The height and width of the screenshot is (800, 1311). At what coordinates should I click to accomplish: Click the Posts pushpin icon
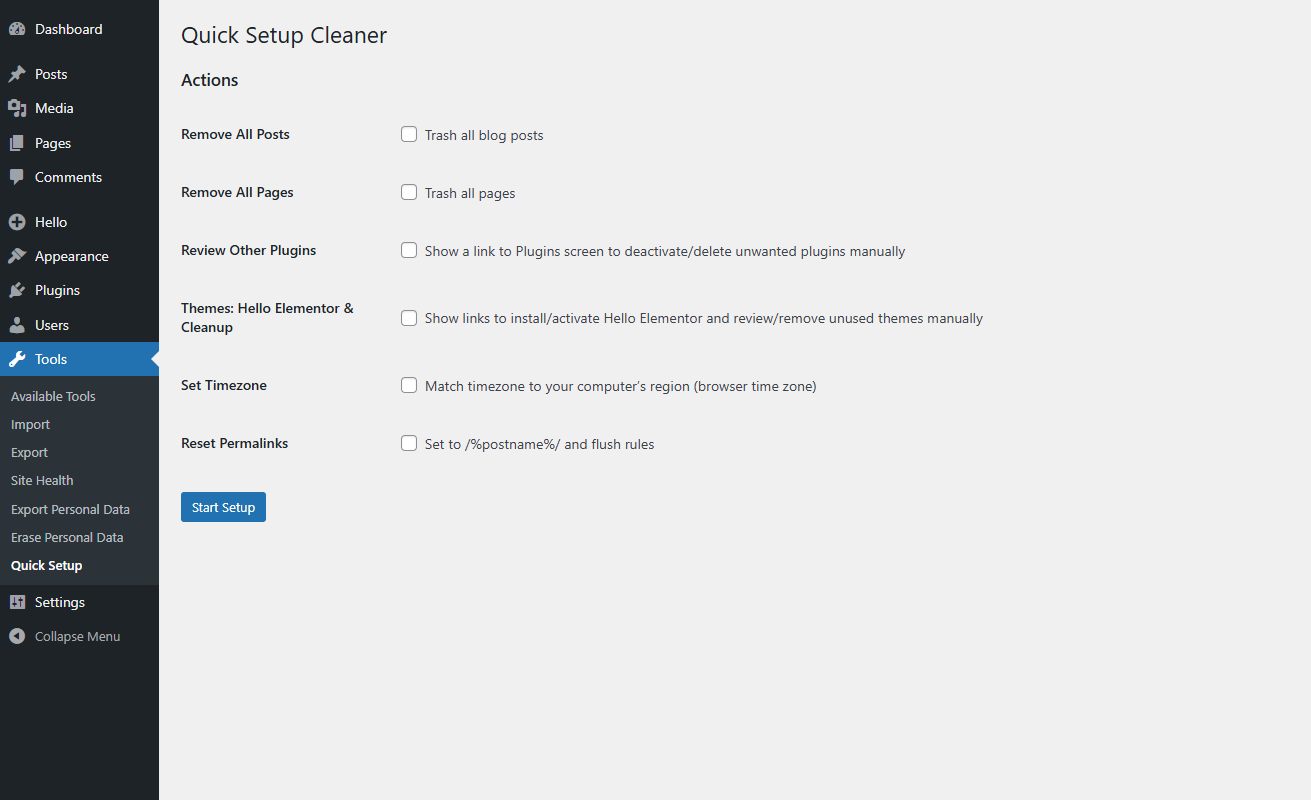pos(17,74)
